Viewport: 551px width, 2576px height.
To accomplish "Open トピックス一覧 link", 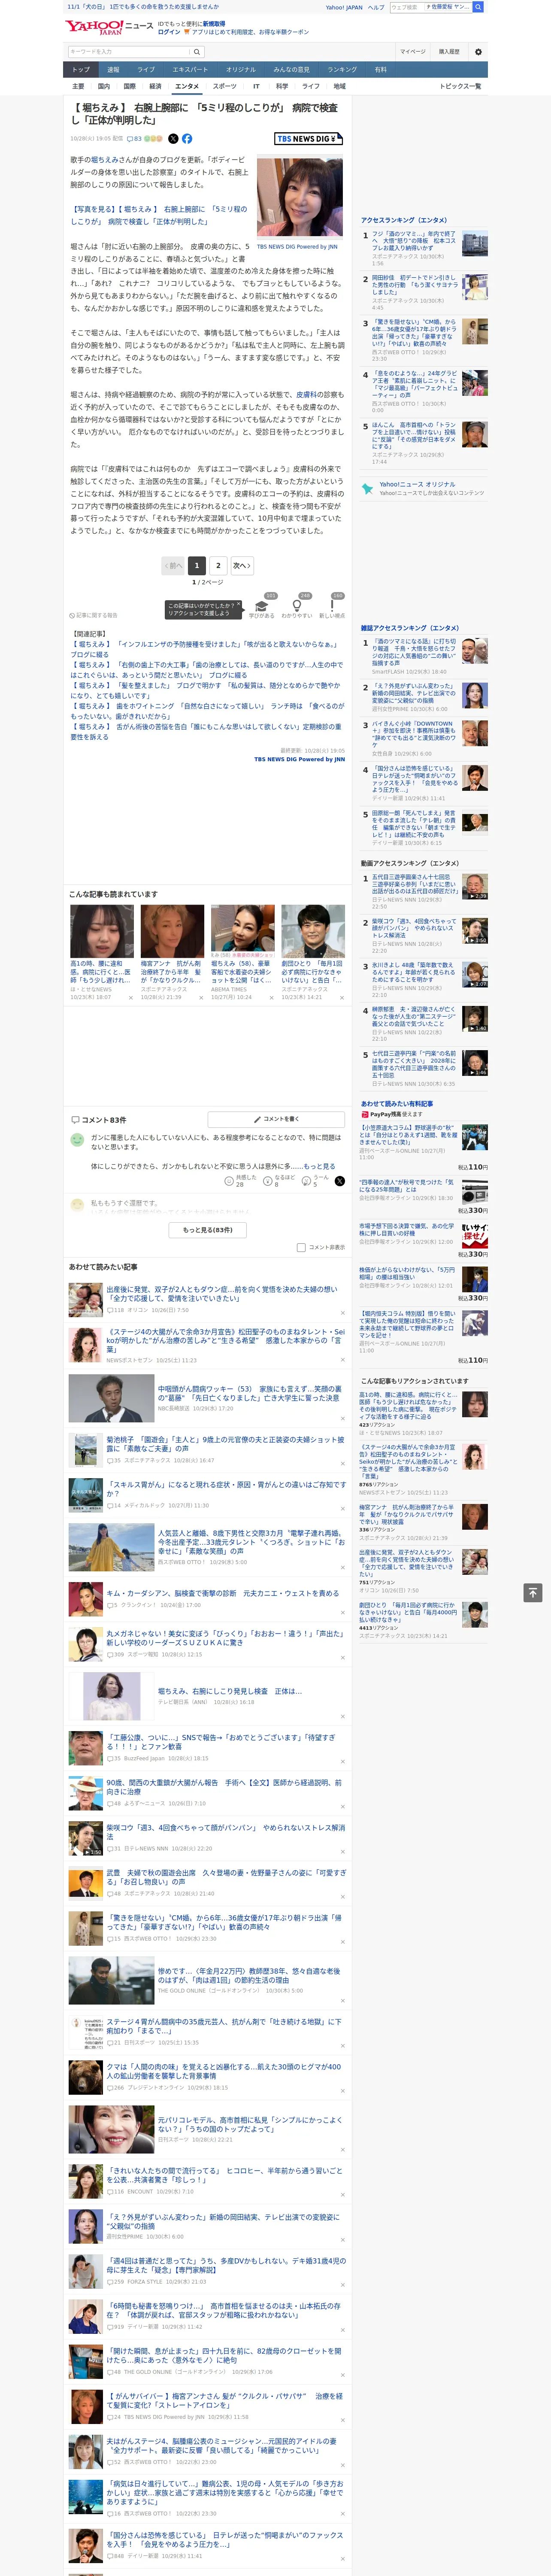I will click(460, 86).
